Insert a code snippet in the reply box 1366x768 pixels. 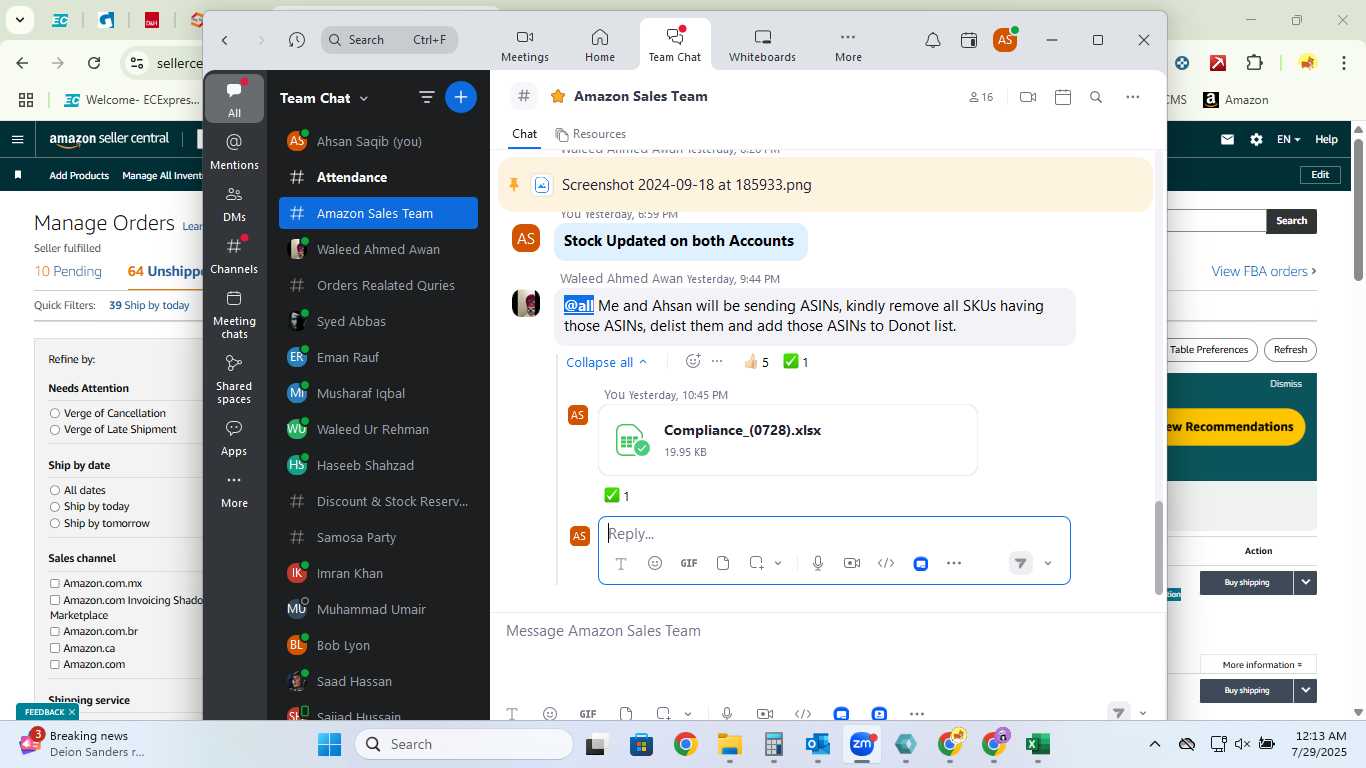[886, 563]
